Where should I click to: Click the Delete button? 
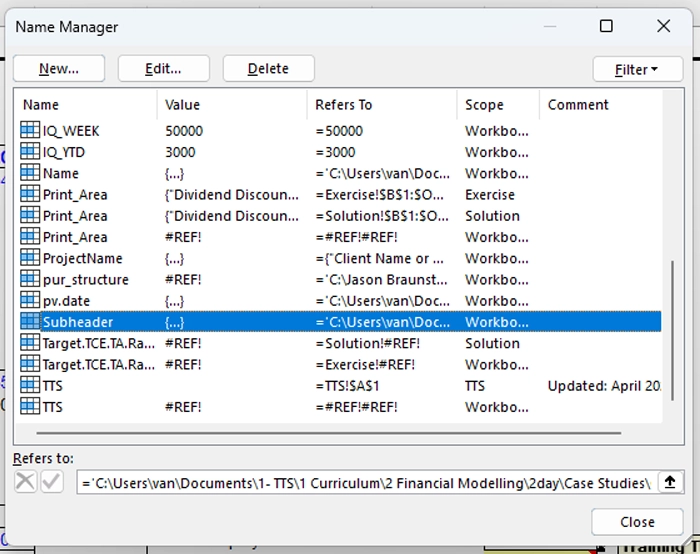(268, 68)
